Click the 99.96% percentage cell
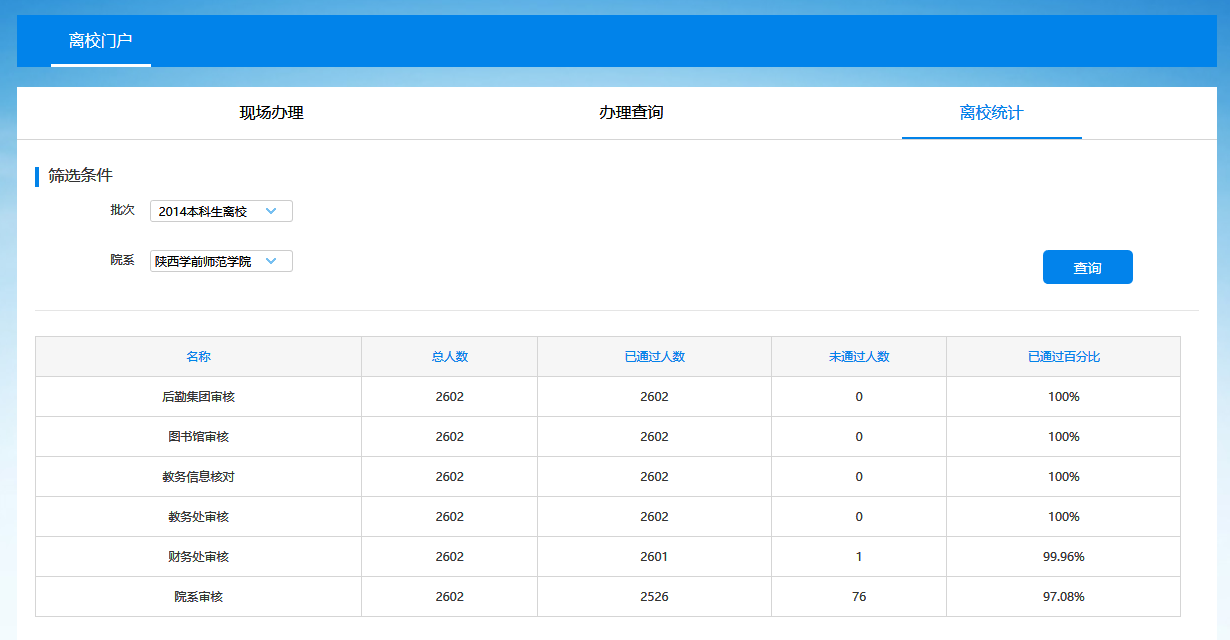 tap(1063, 557)
